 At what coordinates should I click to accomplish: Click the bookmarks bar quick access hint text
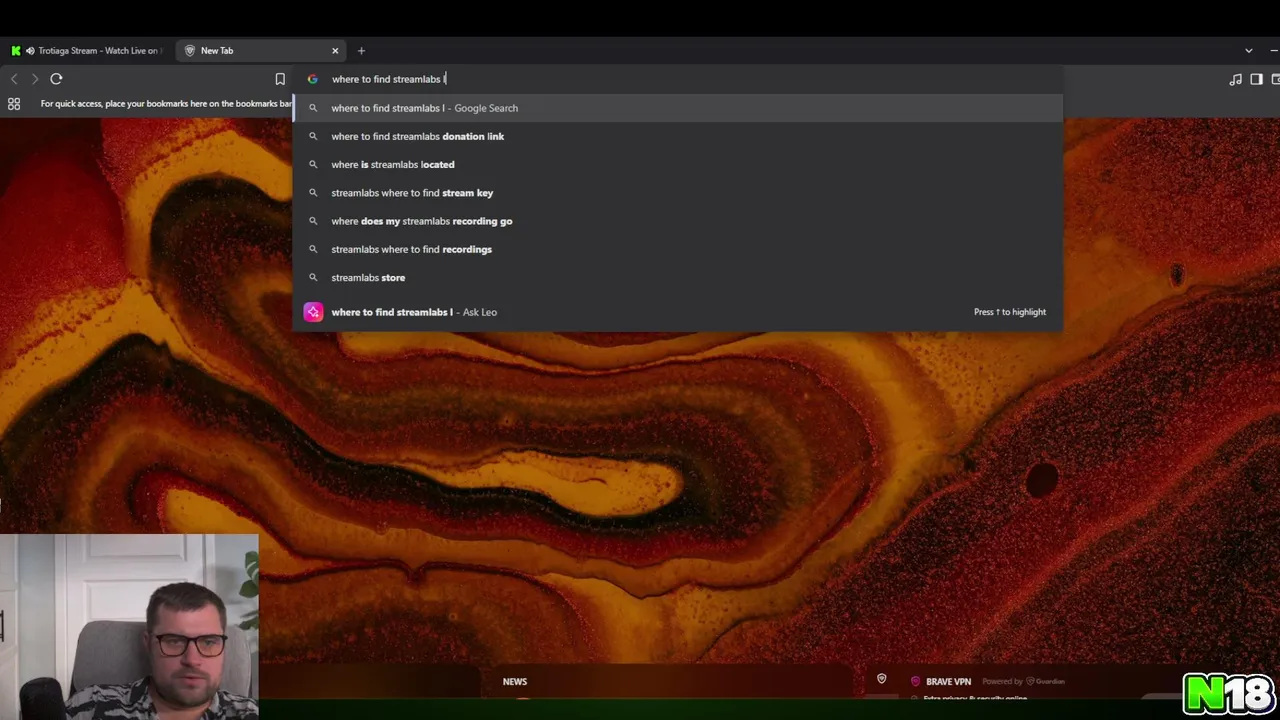click(166, 104)
